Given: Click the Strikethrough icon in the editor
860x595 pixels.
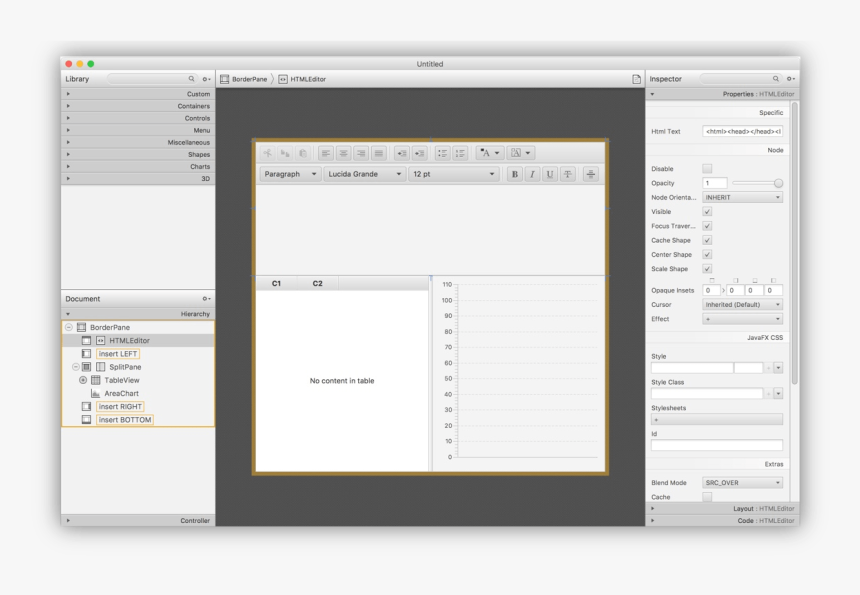Looking at the screenshot, I should (567, 174).
